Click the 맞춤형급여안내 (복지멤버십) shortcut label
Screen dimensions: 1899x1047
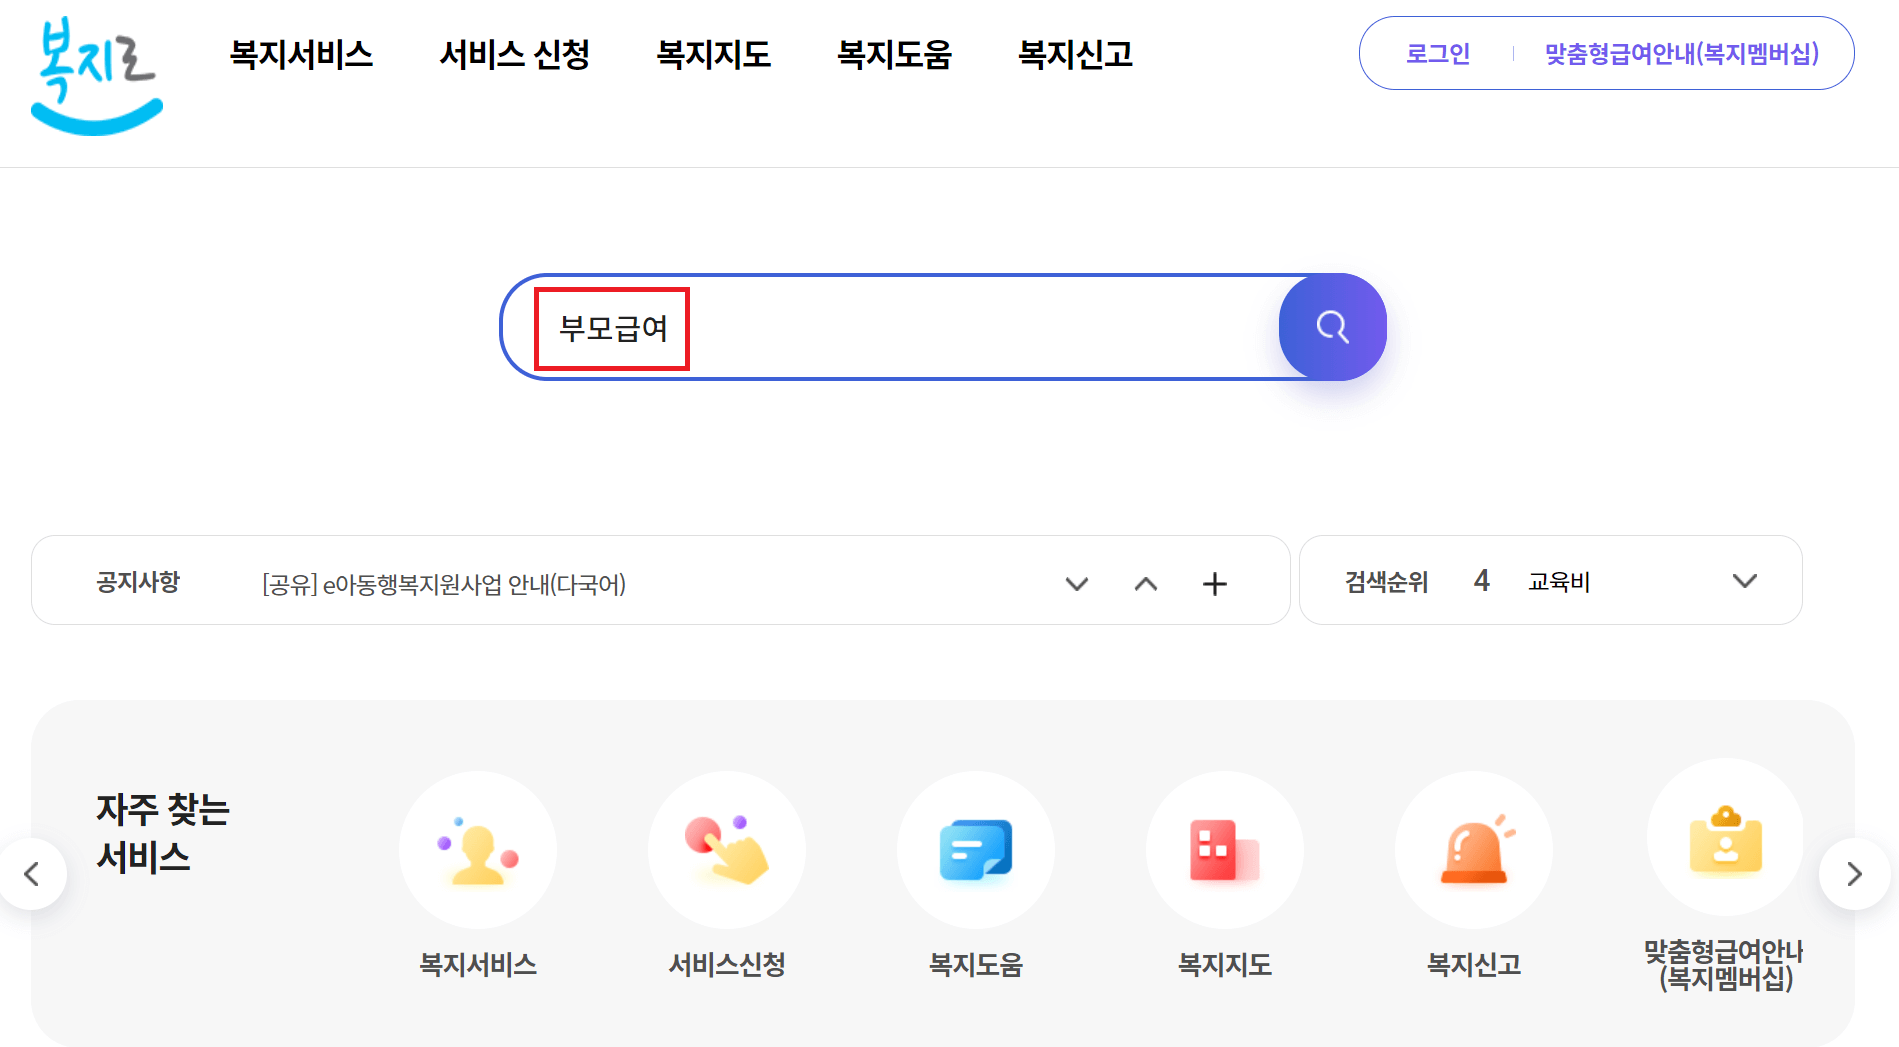pyautogui.click(x=1726, y=965)
